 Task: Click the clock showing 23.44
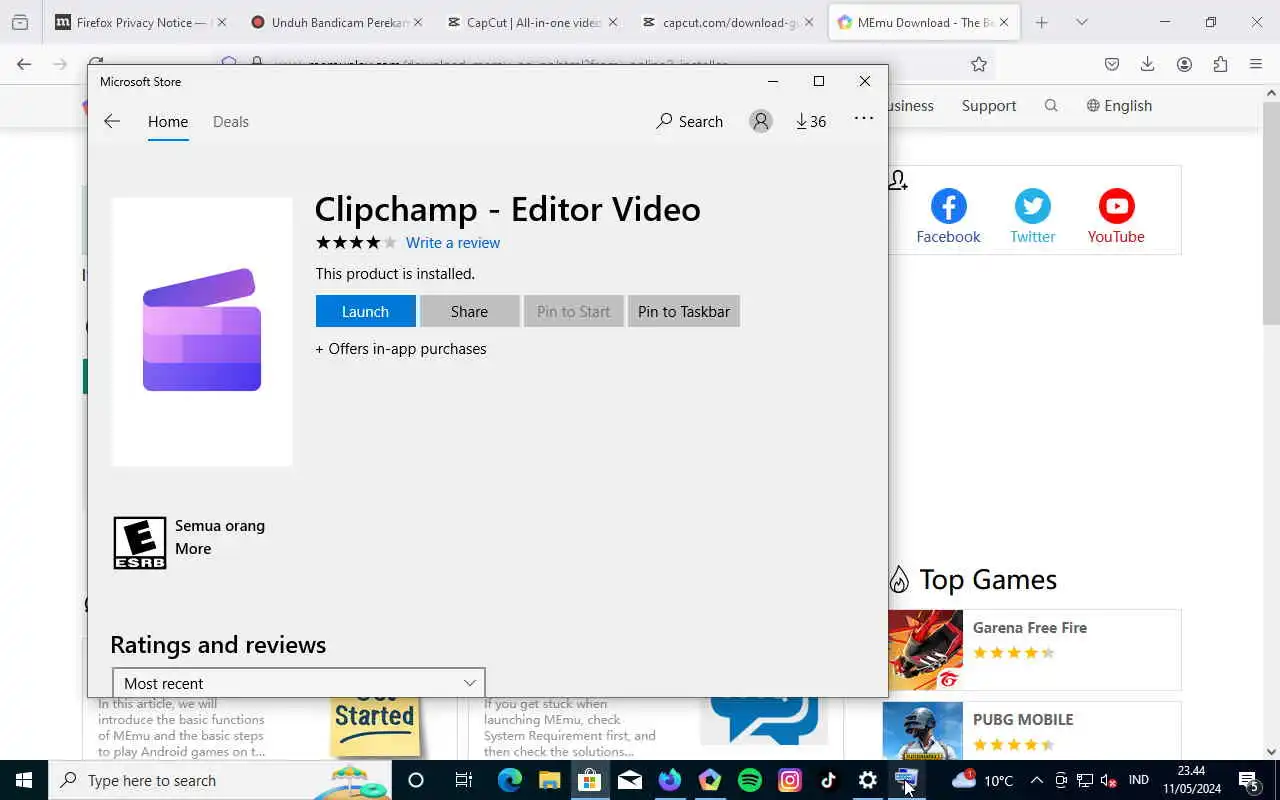pyautogui.click(x=1191, y=780)
